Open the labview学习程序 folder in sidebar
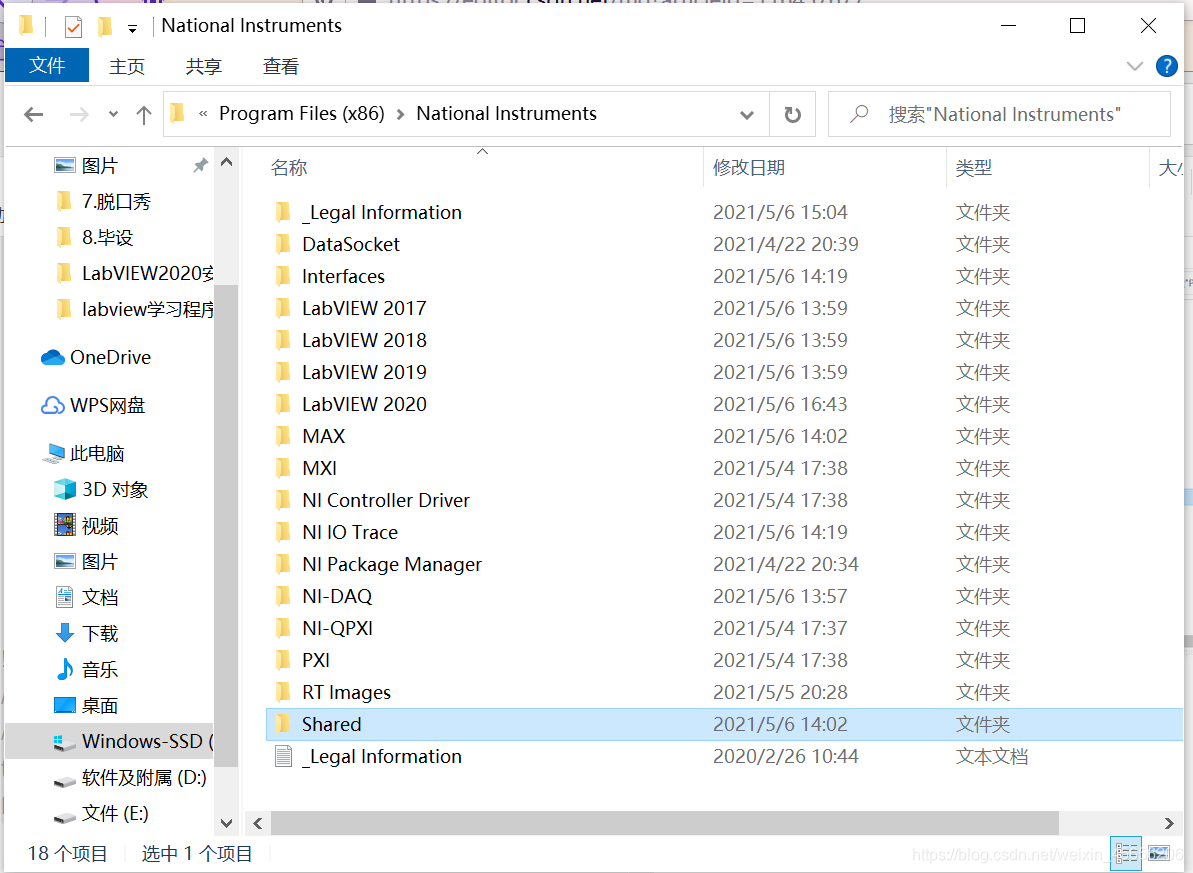1193x873 pixels. [x=148, y=308]
